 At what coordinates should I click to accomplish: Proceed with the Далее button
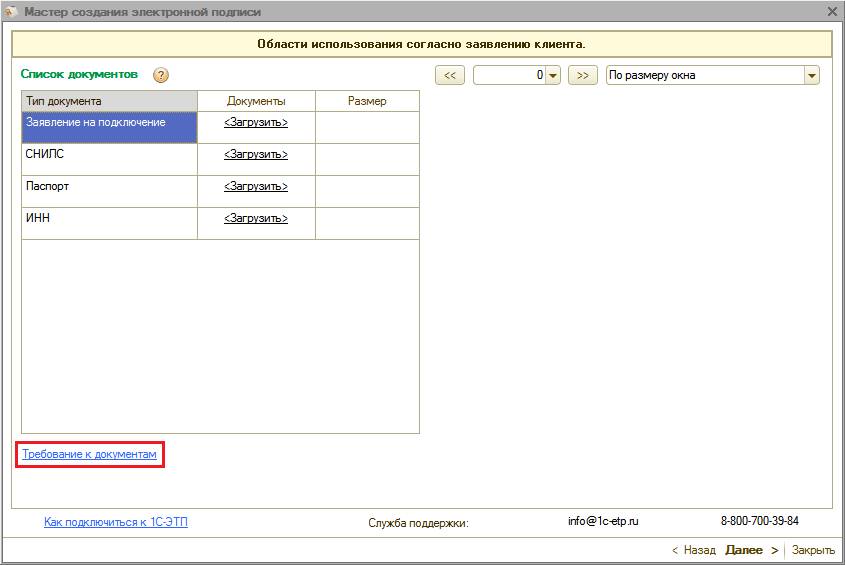pos(752,550)
